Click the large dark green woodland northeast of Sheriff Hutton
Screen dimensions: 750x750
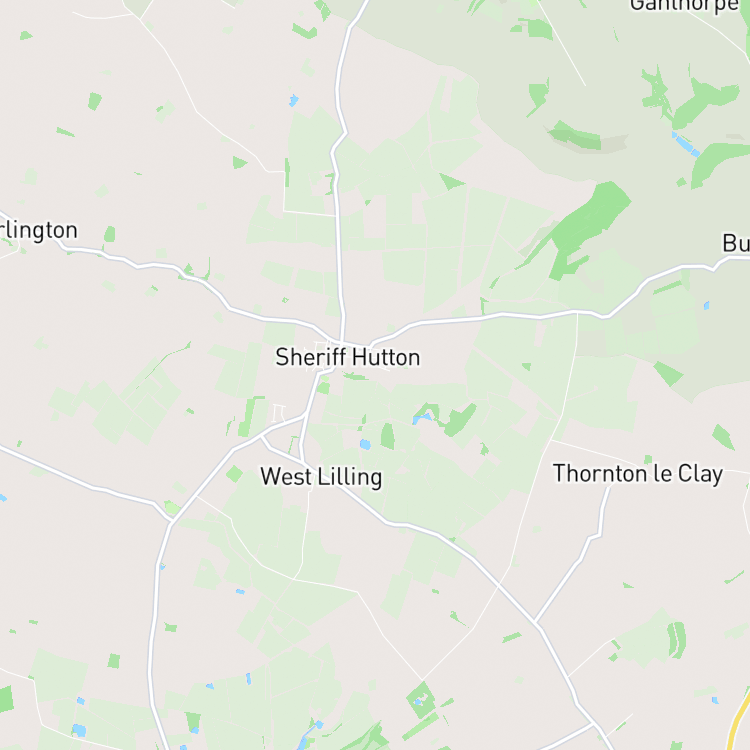pos(589,230)
